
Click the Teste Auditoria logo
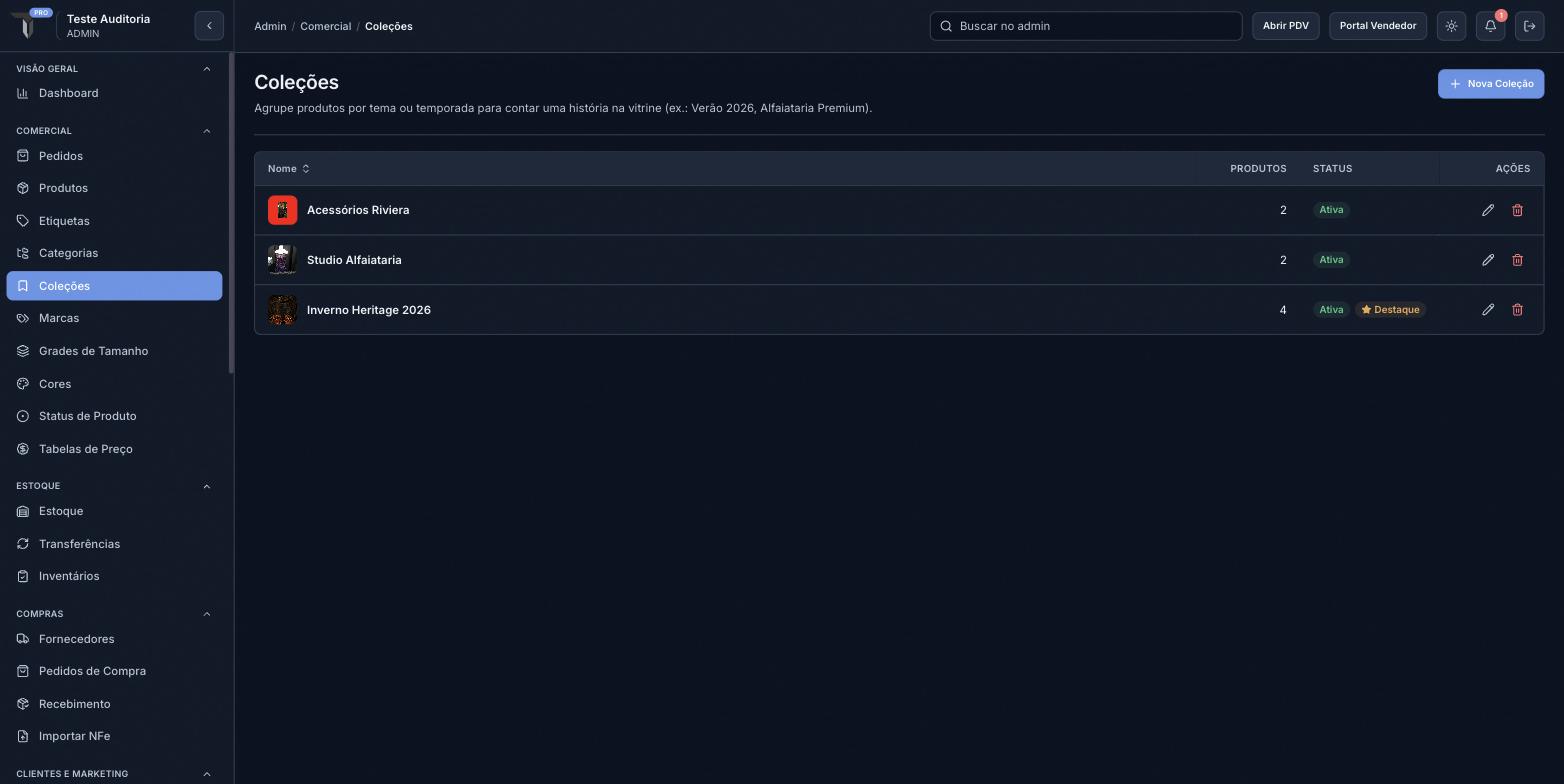point(28,25)
